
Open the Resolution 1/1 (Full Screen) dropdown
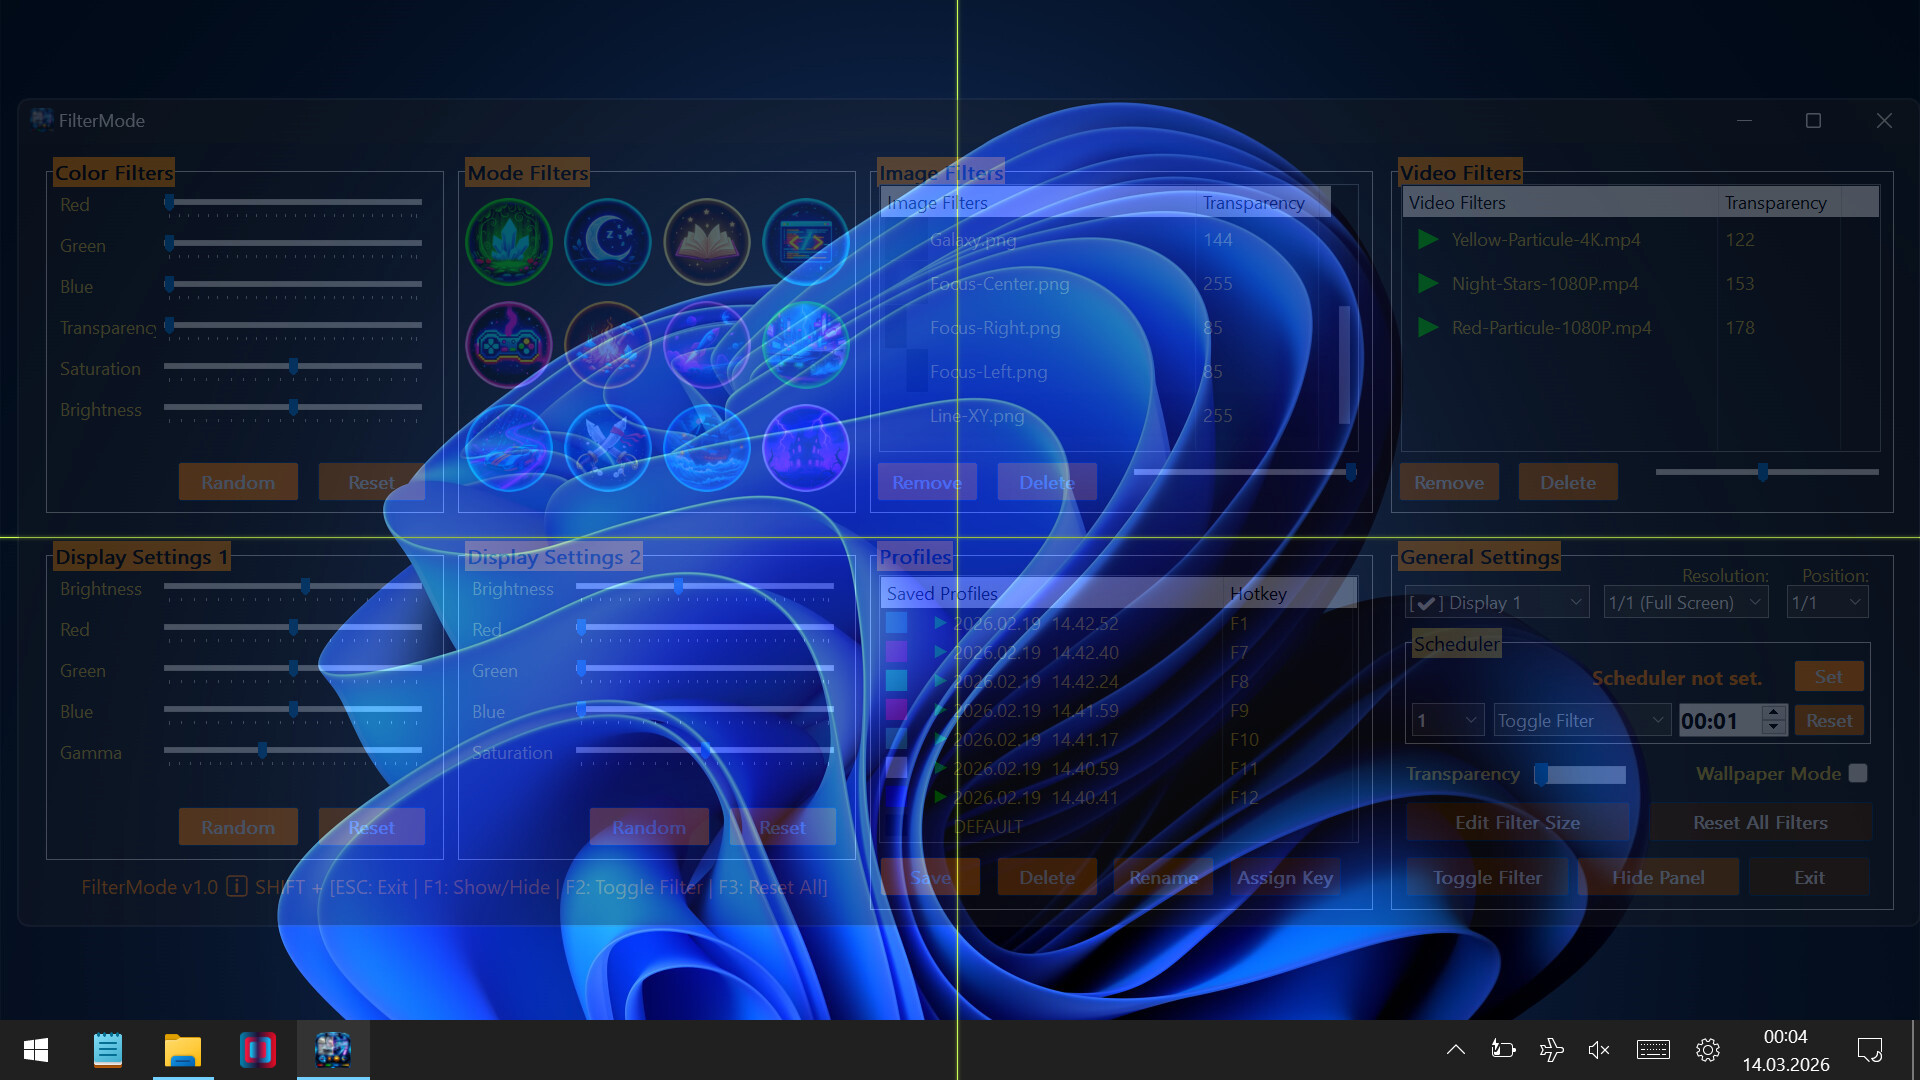[1685, 603]
